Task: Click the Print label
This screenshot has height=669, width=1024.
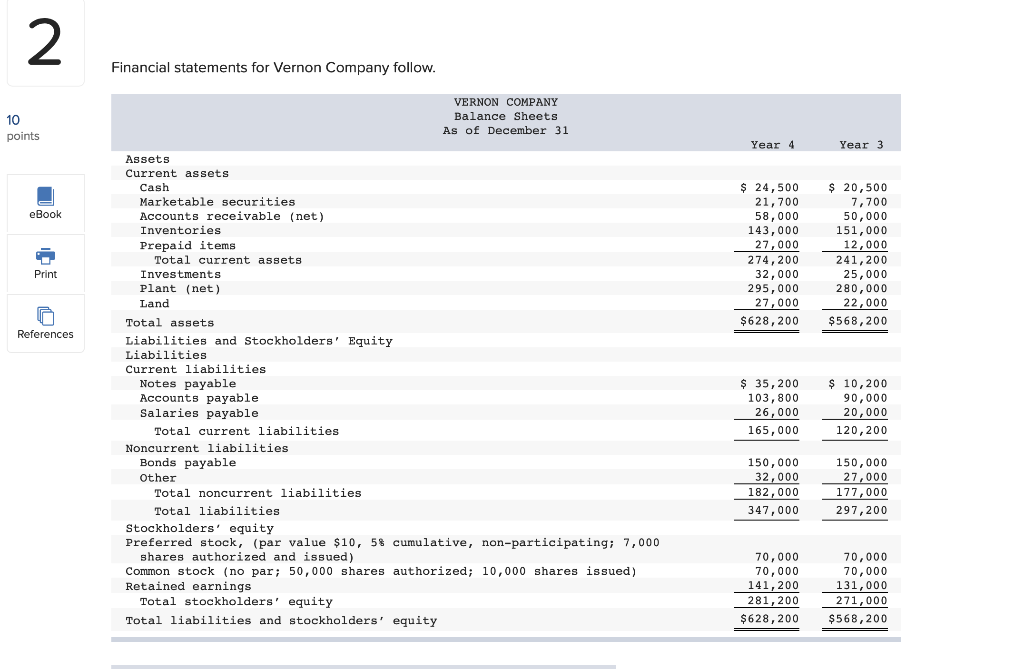Action: (x=45, y=274)
